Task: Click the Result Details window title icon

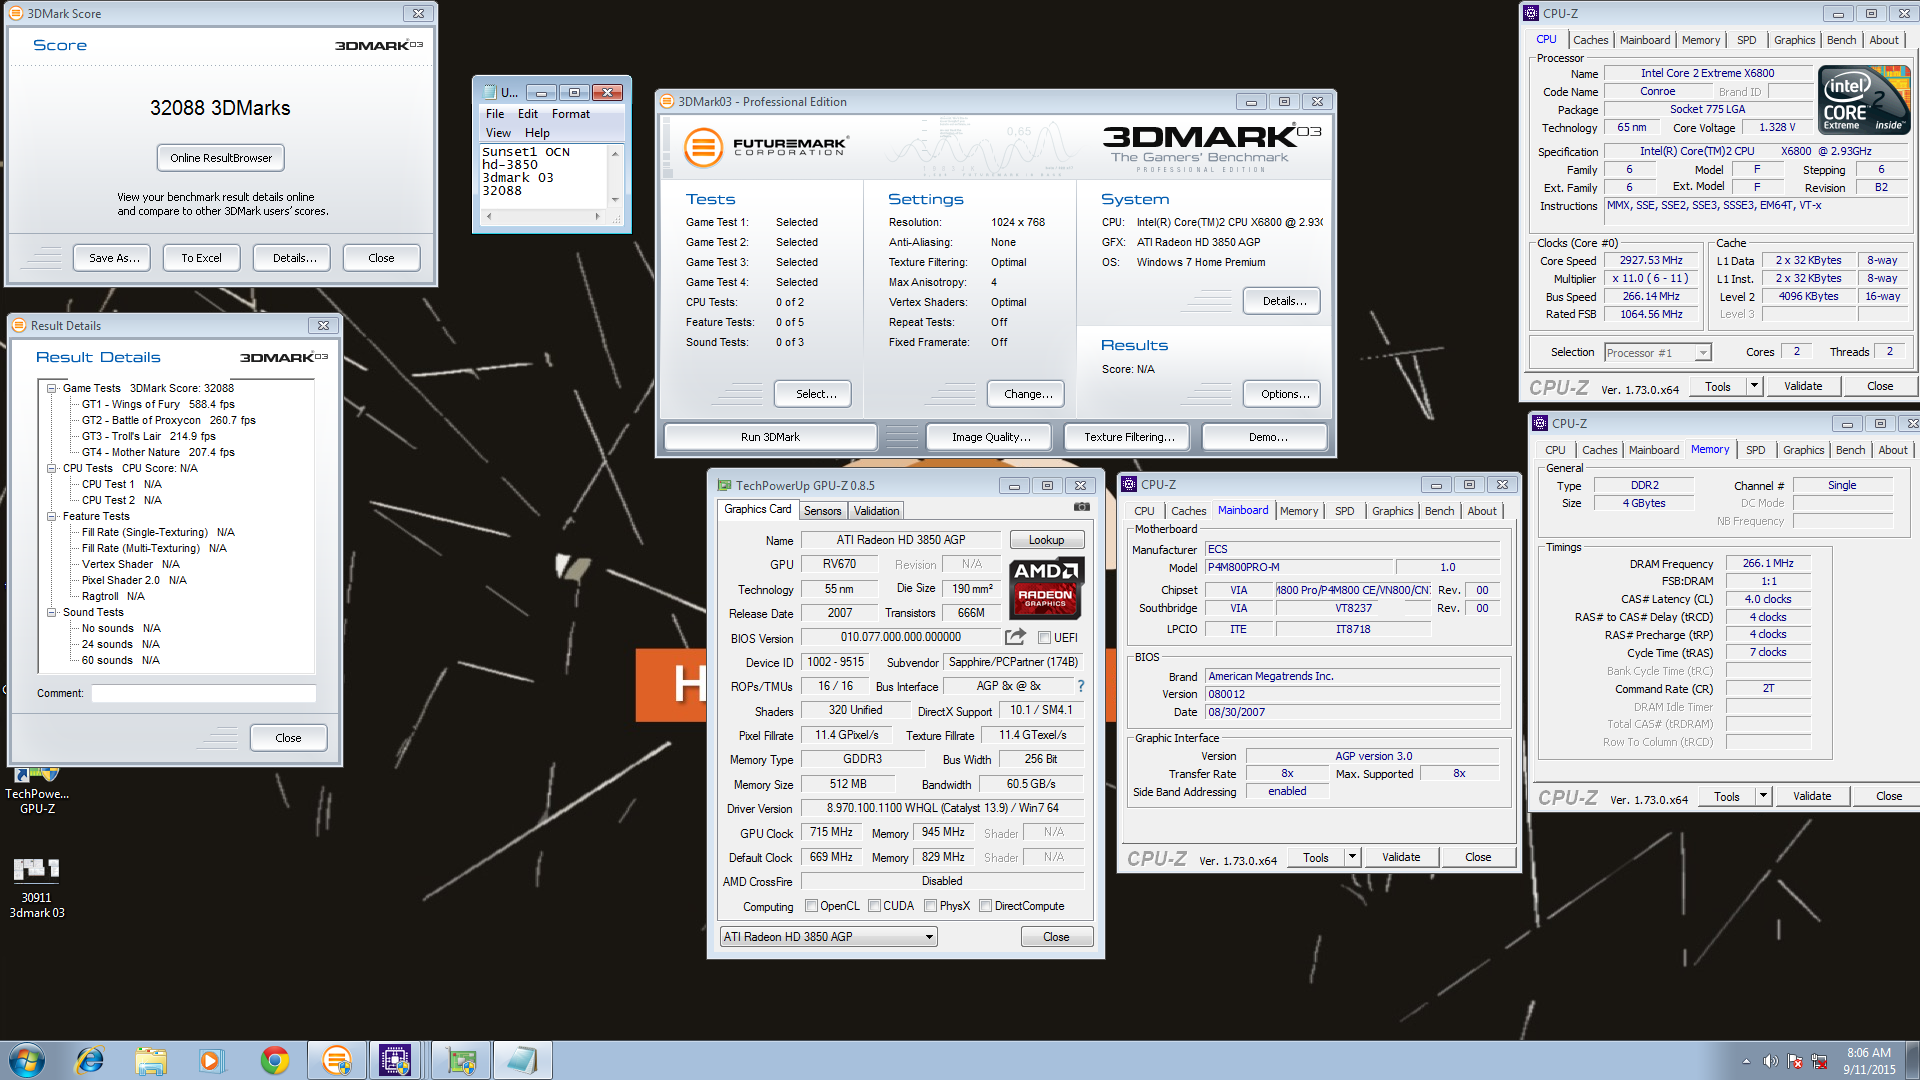Action: pyautogui.click(x=19, y=325)
